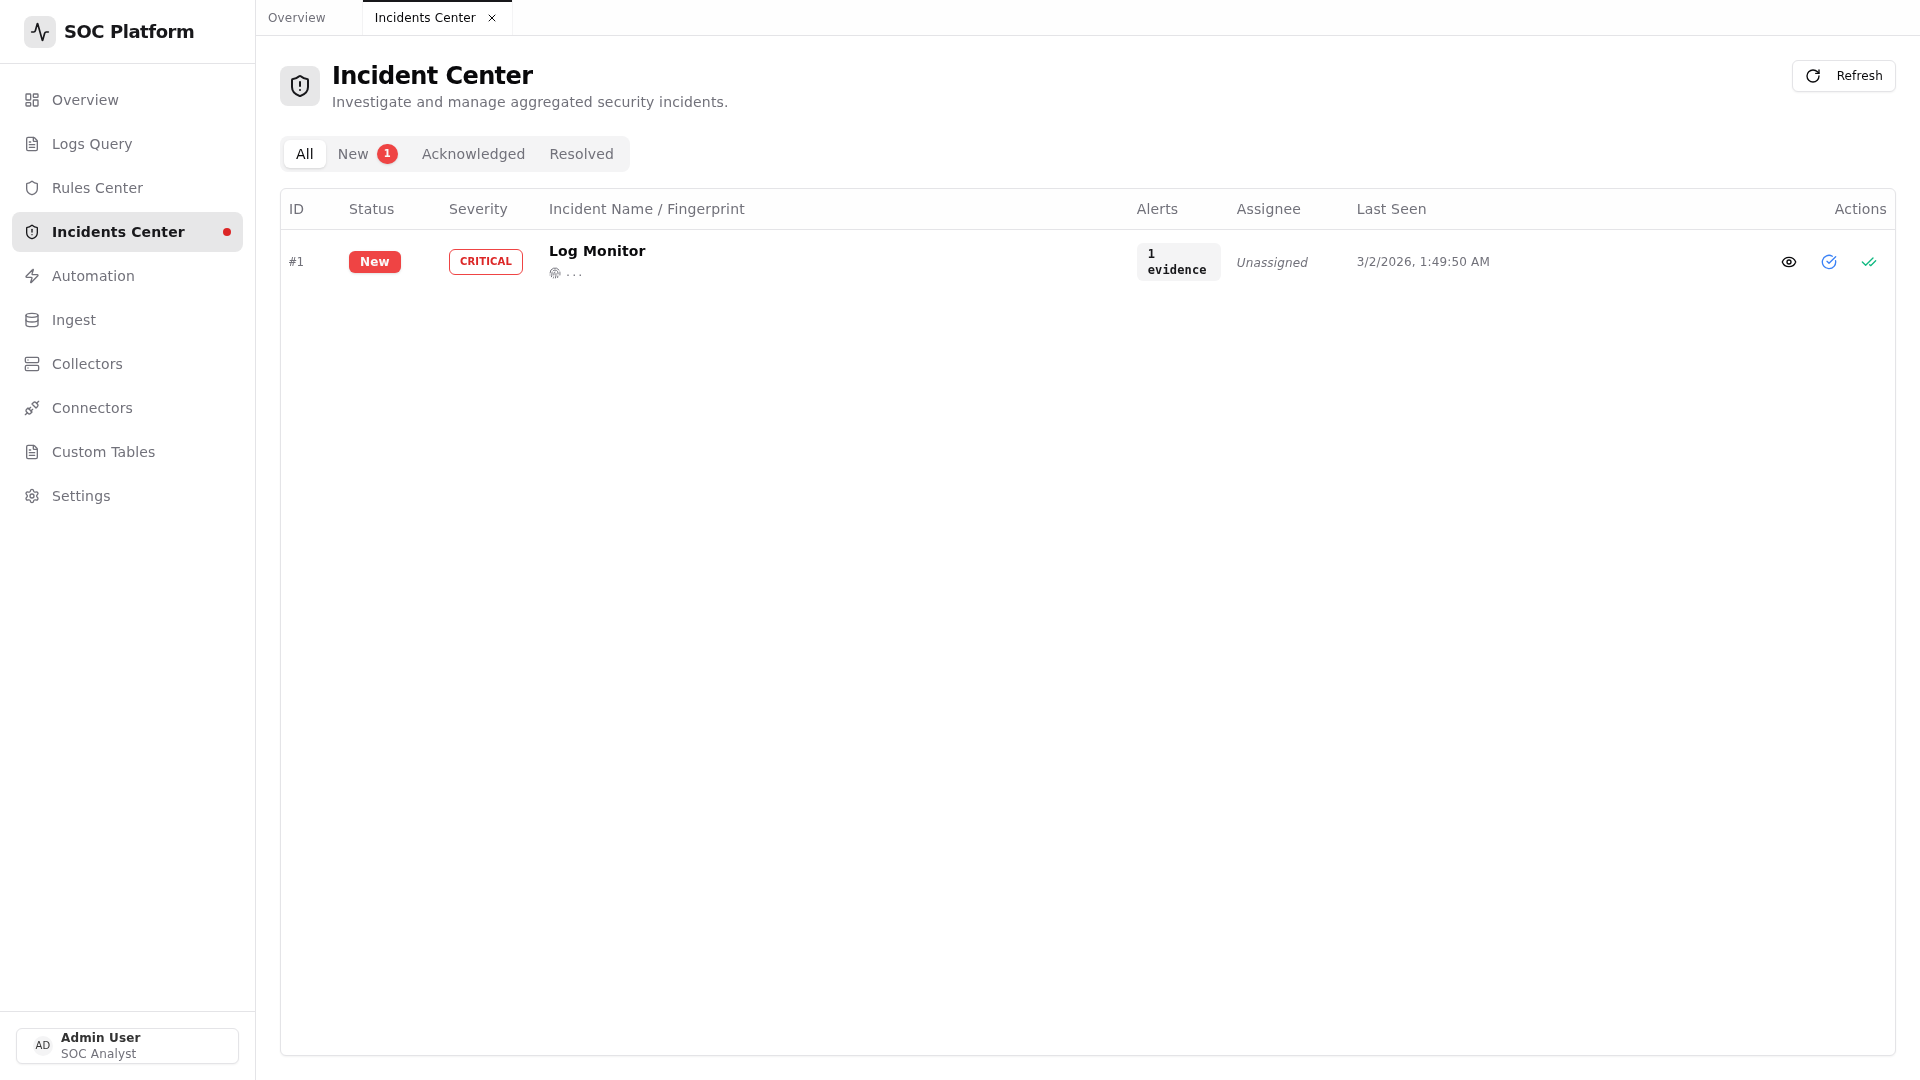Open the Admin User profile menu
1920x1080 pixels.
(x=127, y=1045)
